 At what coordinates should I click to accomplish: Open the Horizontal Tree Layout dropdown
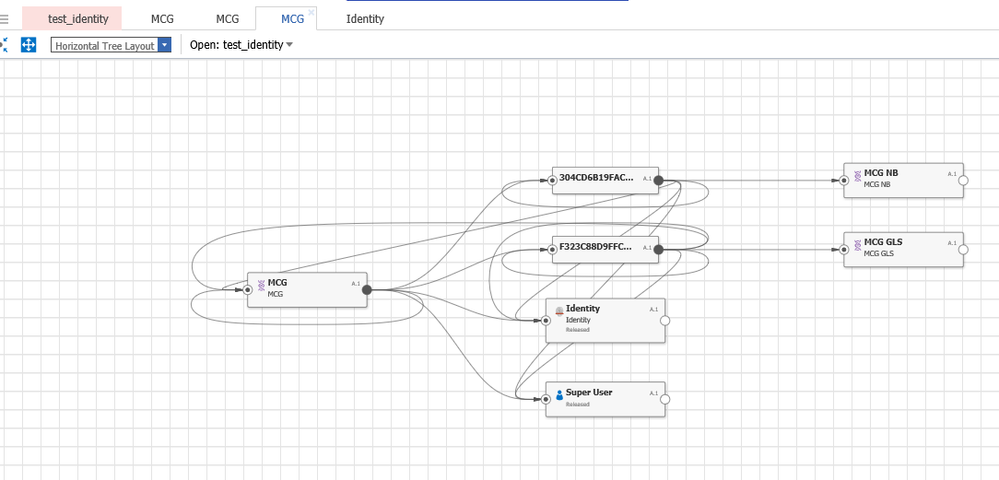click(165, 45)
